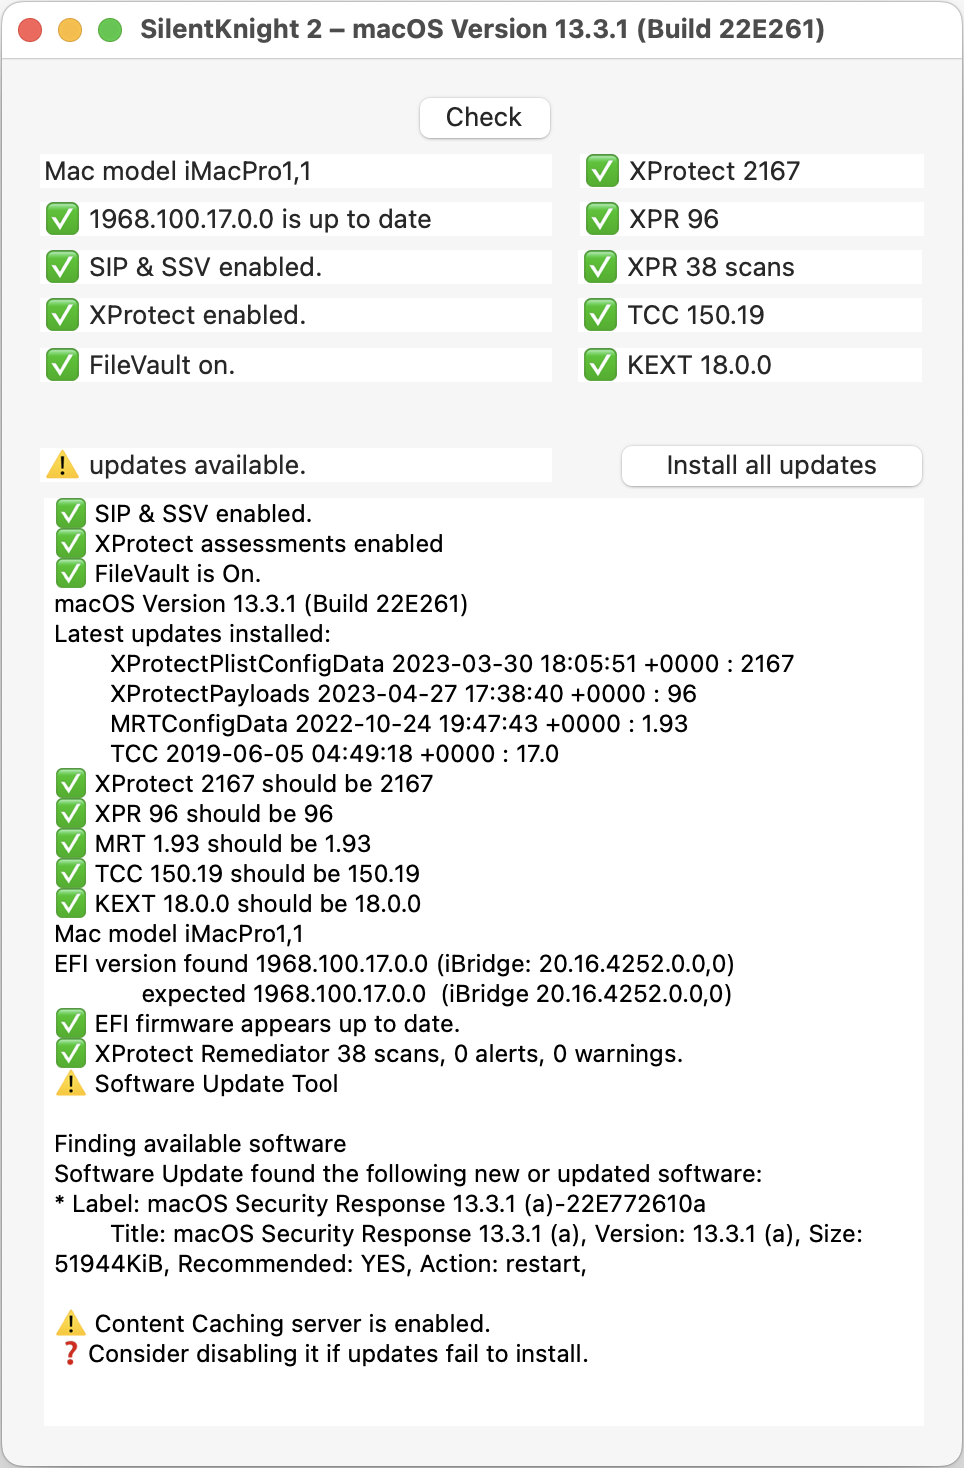This screenshot has width=964, height=1468.
Task: Click the Mac model iMacPro1,1 text field
Action: (x=296, y=171)
